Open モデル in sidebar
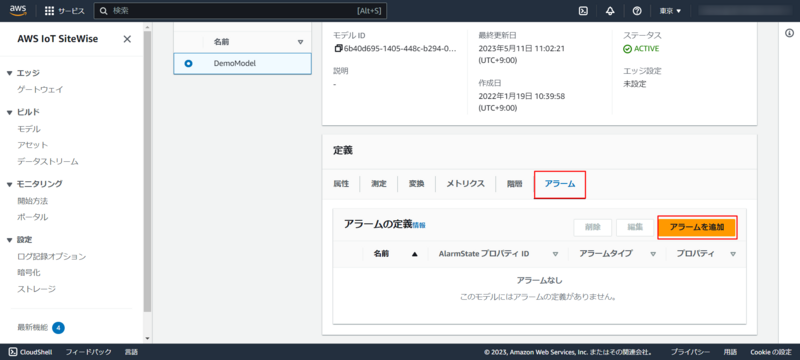This screenshot has width=800, height=360. click(x=29, y=129)
